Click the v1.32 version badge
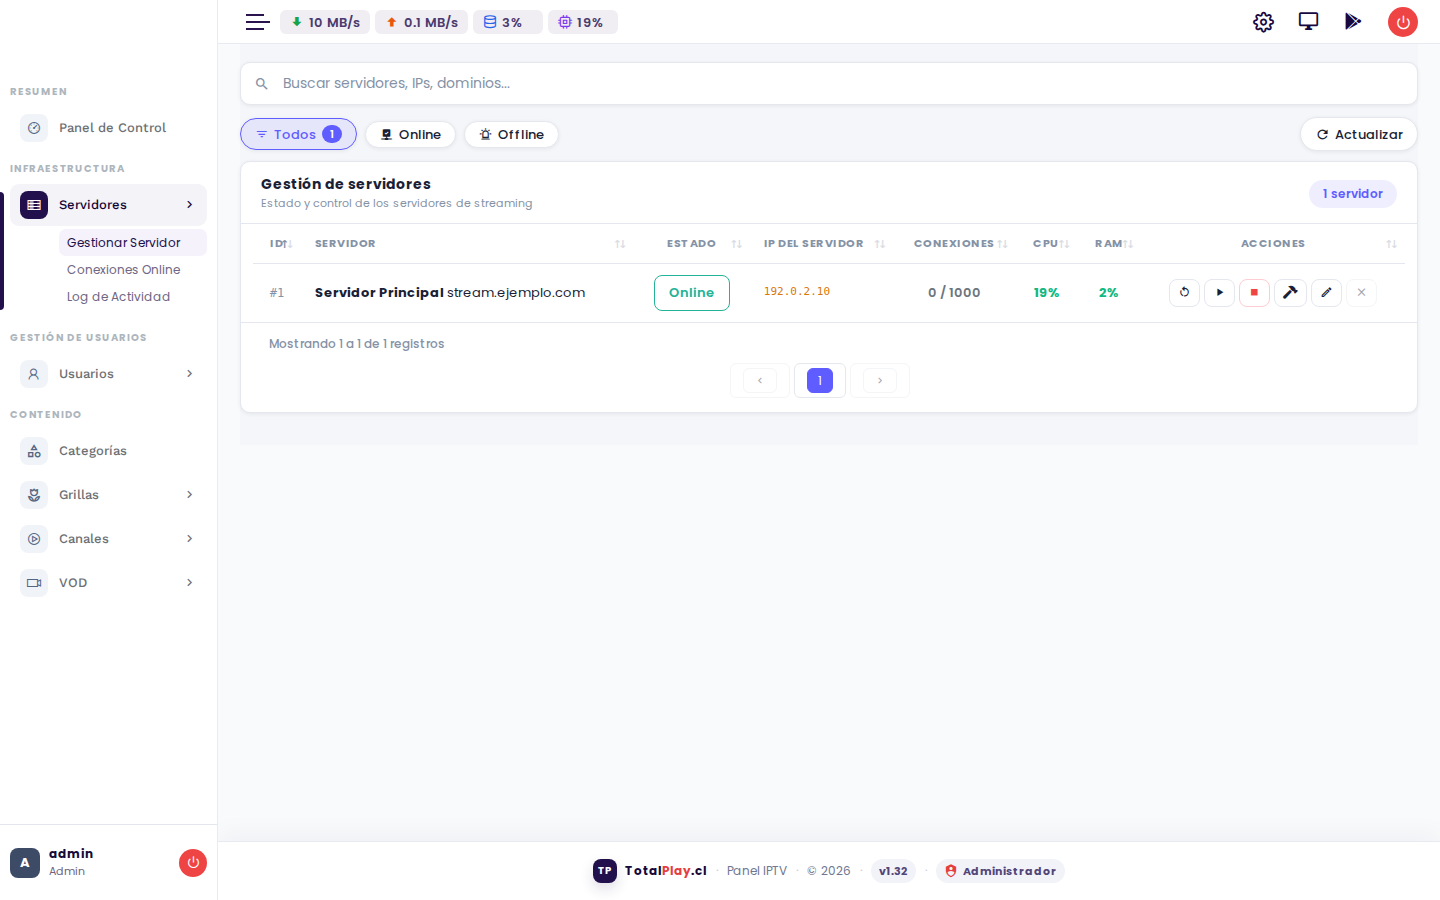The image size is (1440, 900). point(893,871)
